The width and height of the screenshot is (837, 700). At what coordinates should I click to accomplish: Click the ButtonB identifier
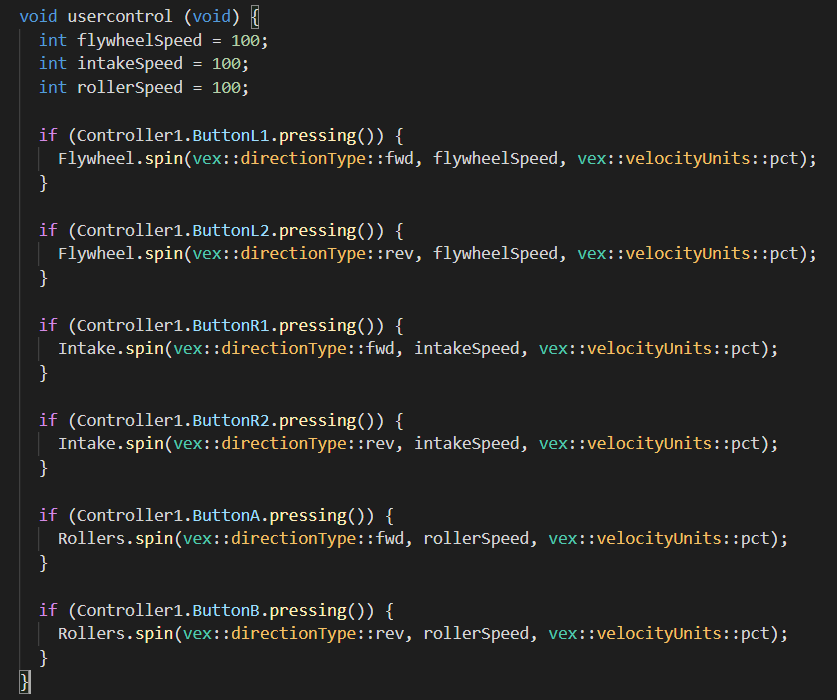coord(226,611)
